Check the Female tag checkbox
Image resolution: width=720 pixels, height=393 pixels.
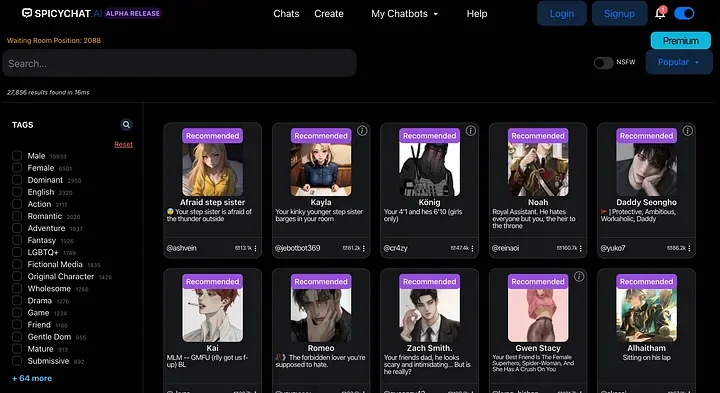tap(17, 168)
